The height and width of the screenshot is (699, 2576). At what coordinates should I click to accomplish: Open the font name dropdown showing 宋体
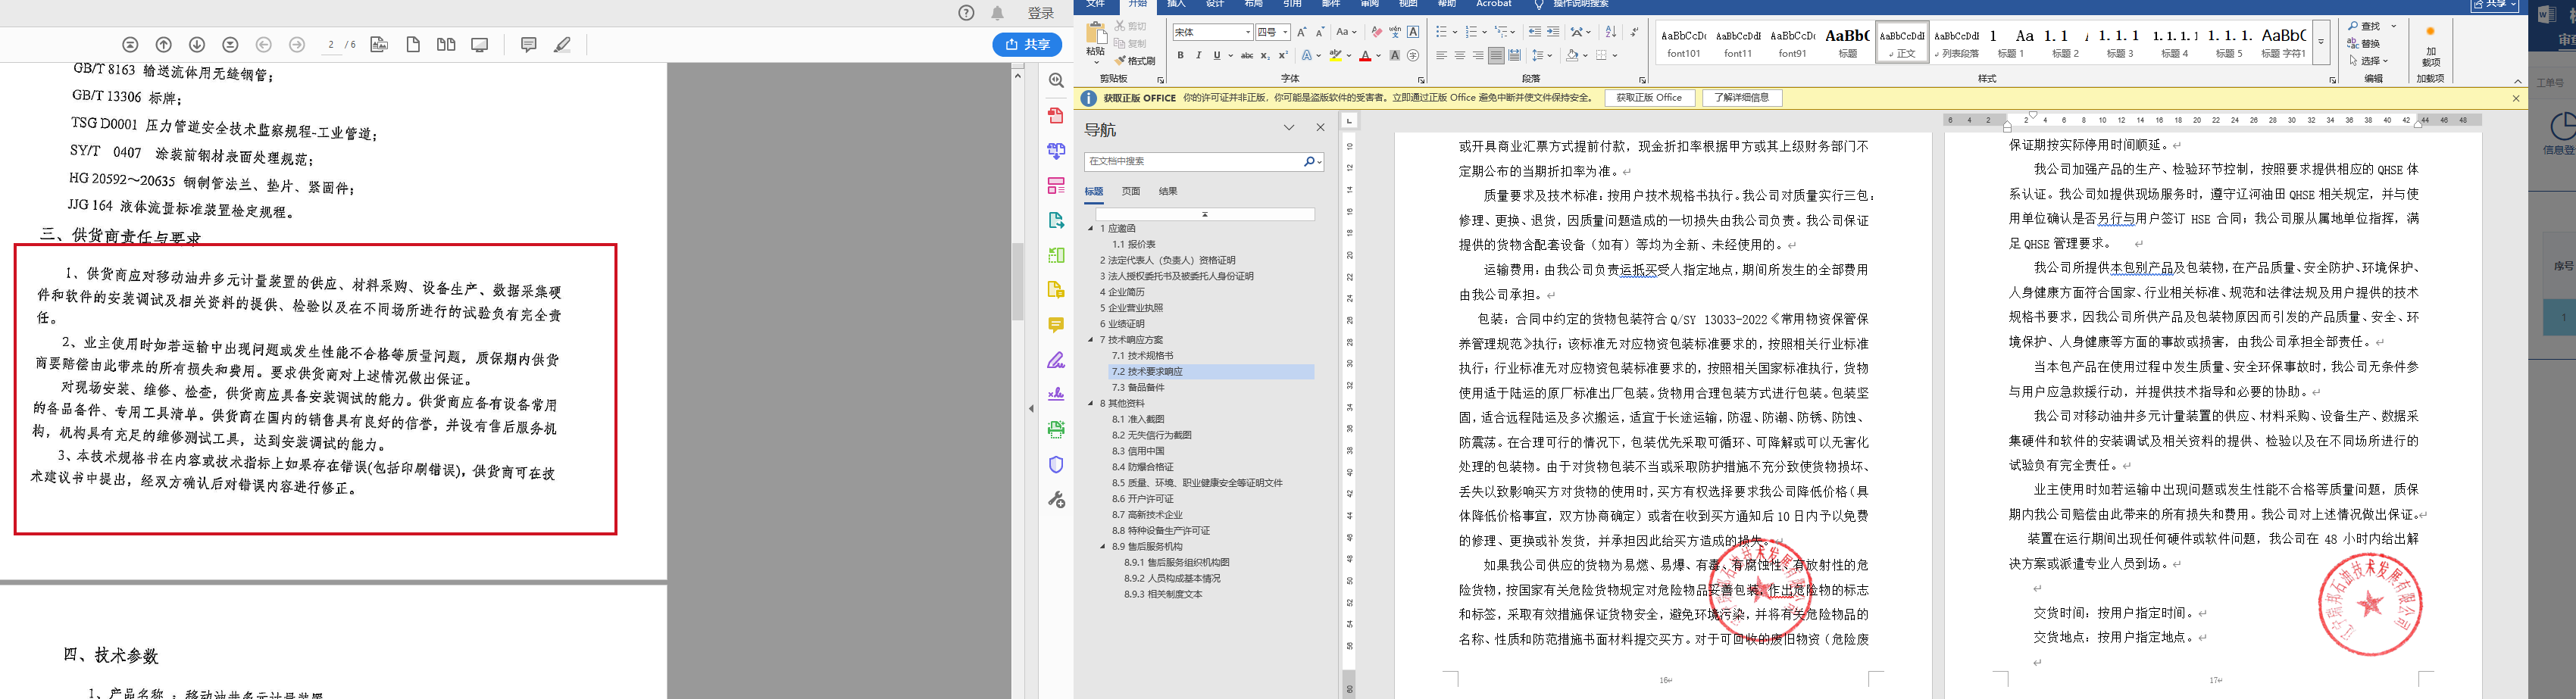coord(1213,32)
